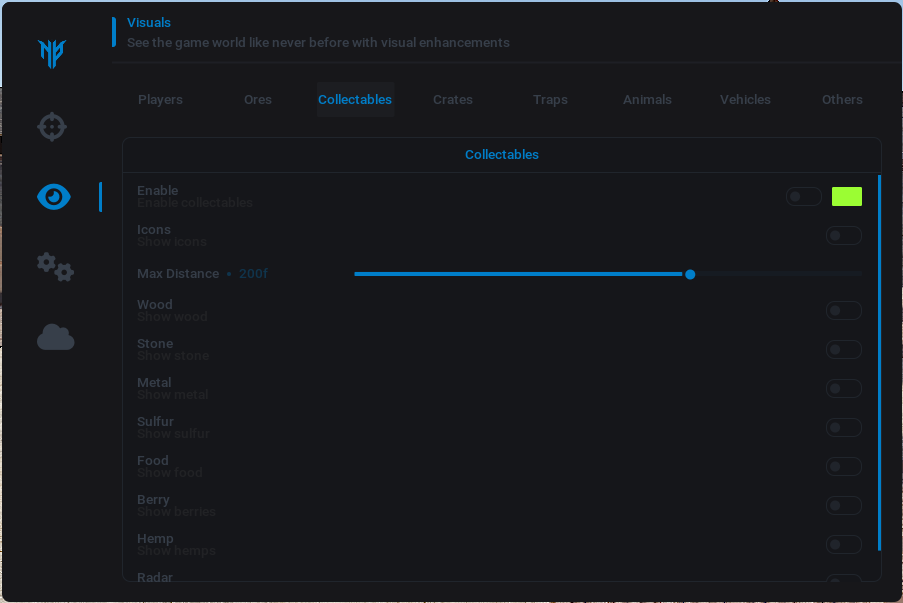The width and height of the screenshot is (903, 603).
Task: Open the cloud configs section
Action: pyautogui.click(x=55, y=338)
